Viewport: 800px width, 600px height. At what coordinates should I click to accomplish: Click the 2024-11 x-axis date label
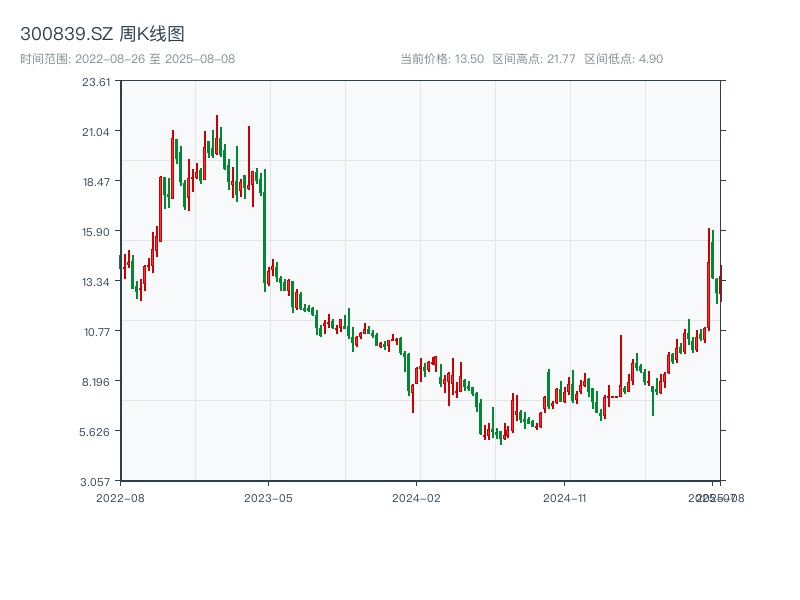[565, 497]
